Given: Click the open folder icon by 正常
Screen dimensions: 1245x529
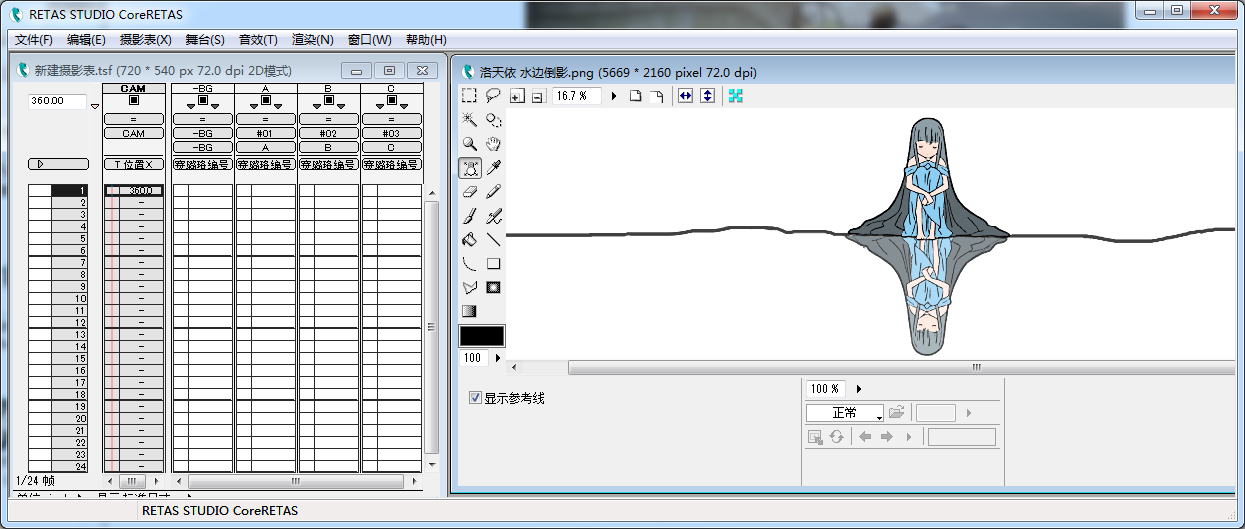Looking at the screenshot, I should tap(897, 412).
